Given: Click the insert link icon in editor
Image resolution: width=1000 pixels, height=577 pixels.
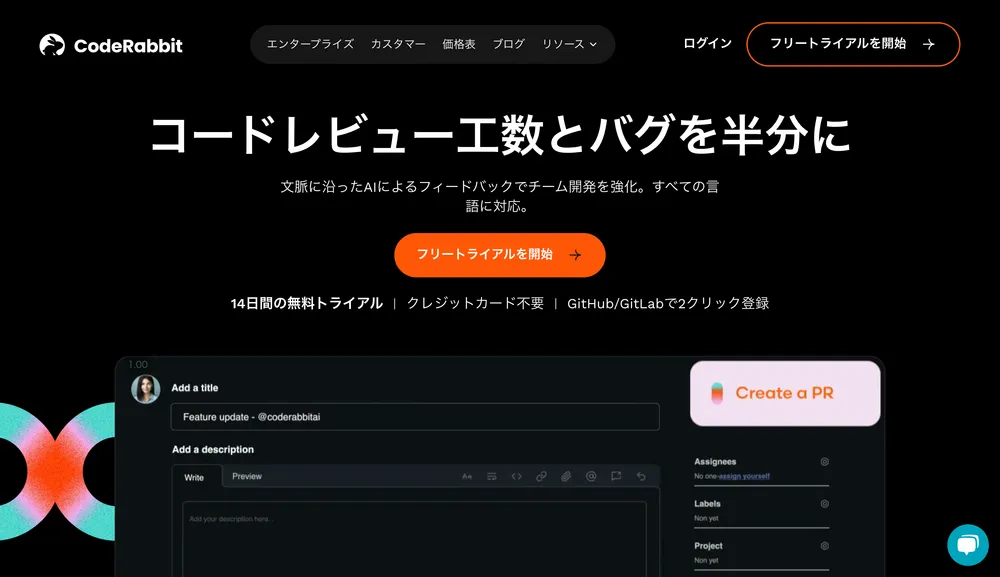Looking at the screenshot, I should pos(541,477).
